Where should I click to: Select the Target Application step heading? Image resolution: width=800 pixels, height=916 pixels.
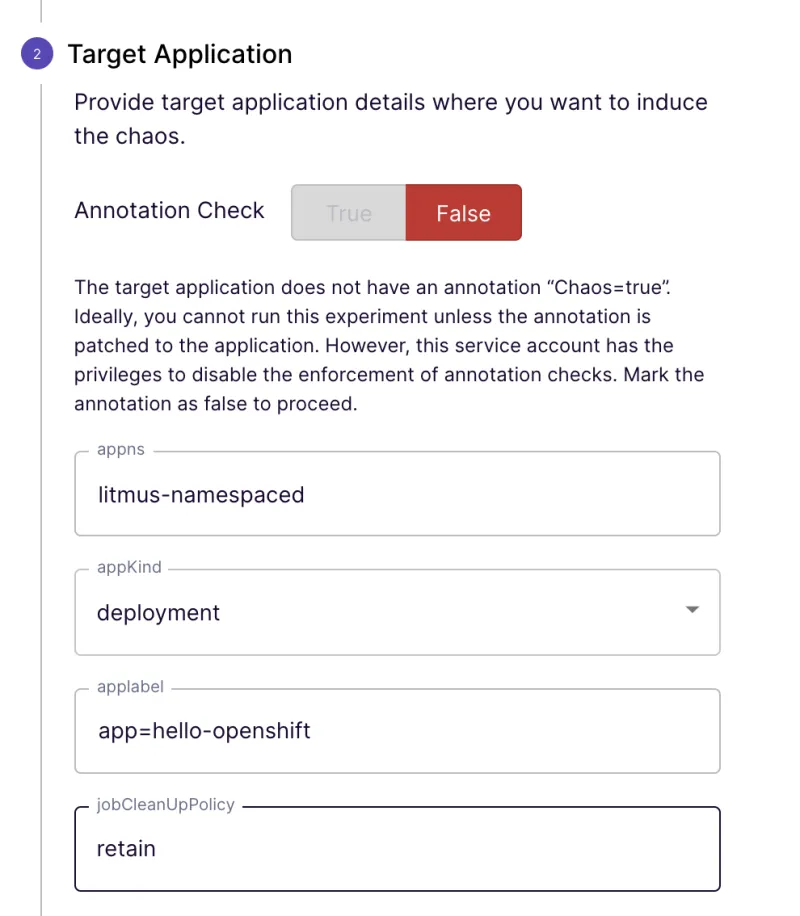click(x=180, y=54)
